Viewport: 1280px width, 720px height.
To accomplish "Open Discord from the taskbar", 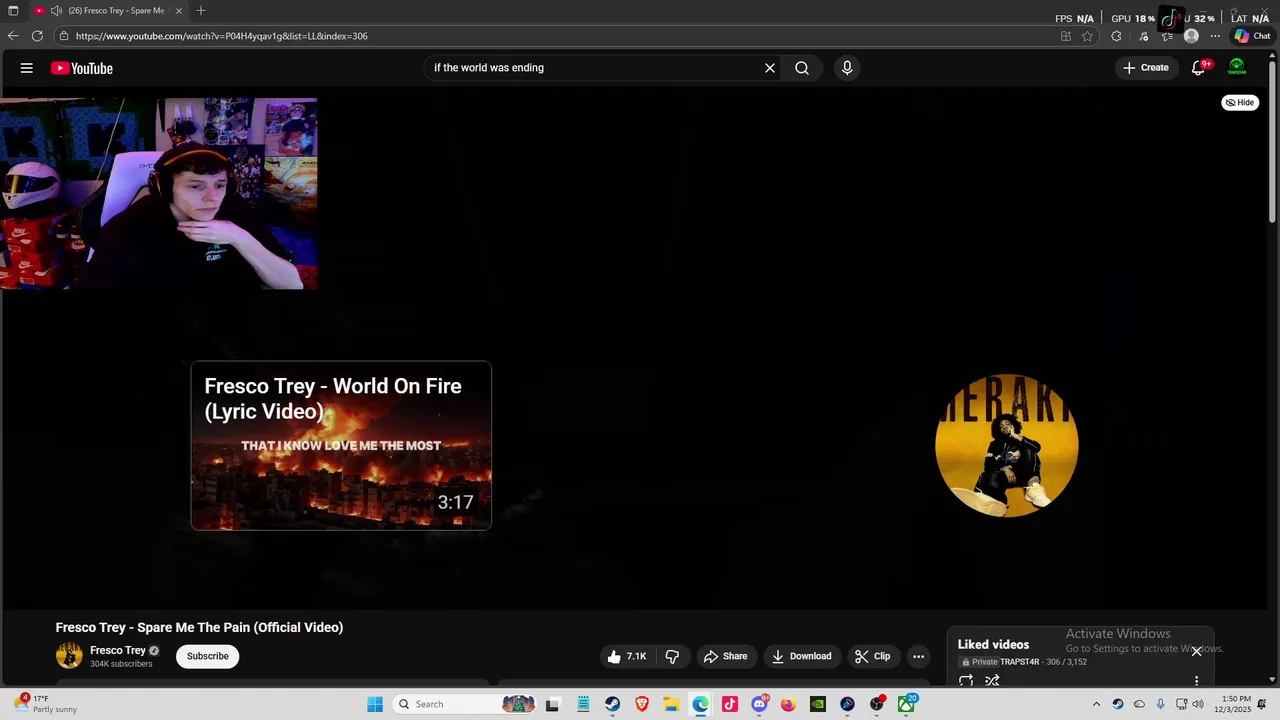I will point(760,704).
